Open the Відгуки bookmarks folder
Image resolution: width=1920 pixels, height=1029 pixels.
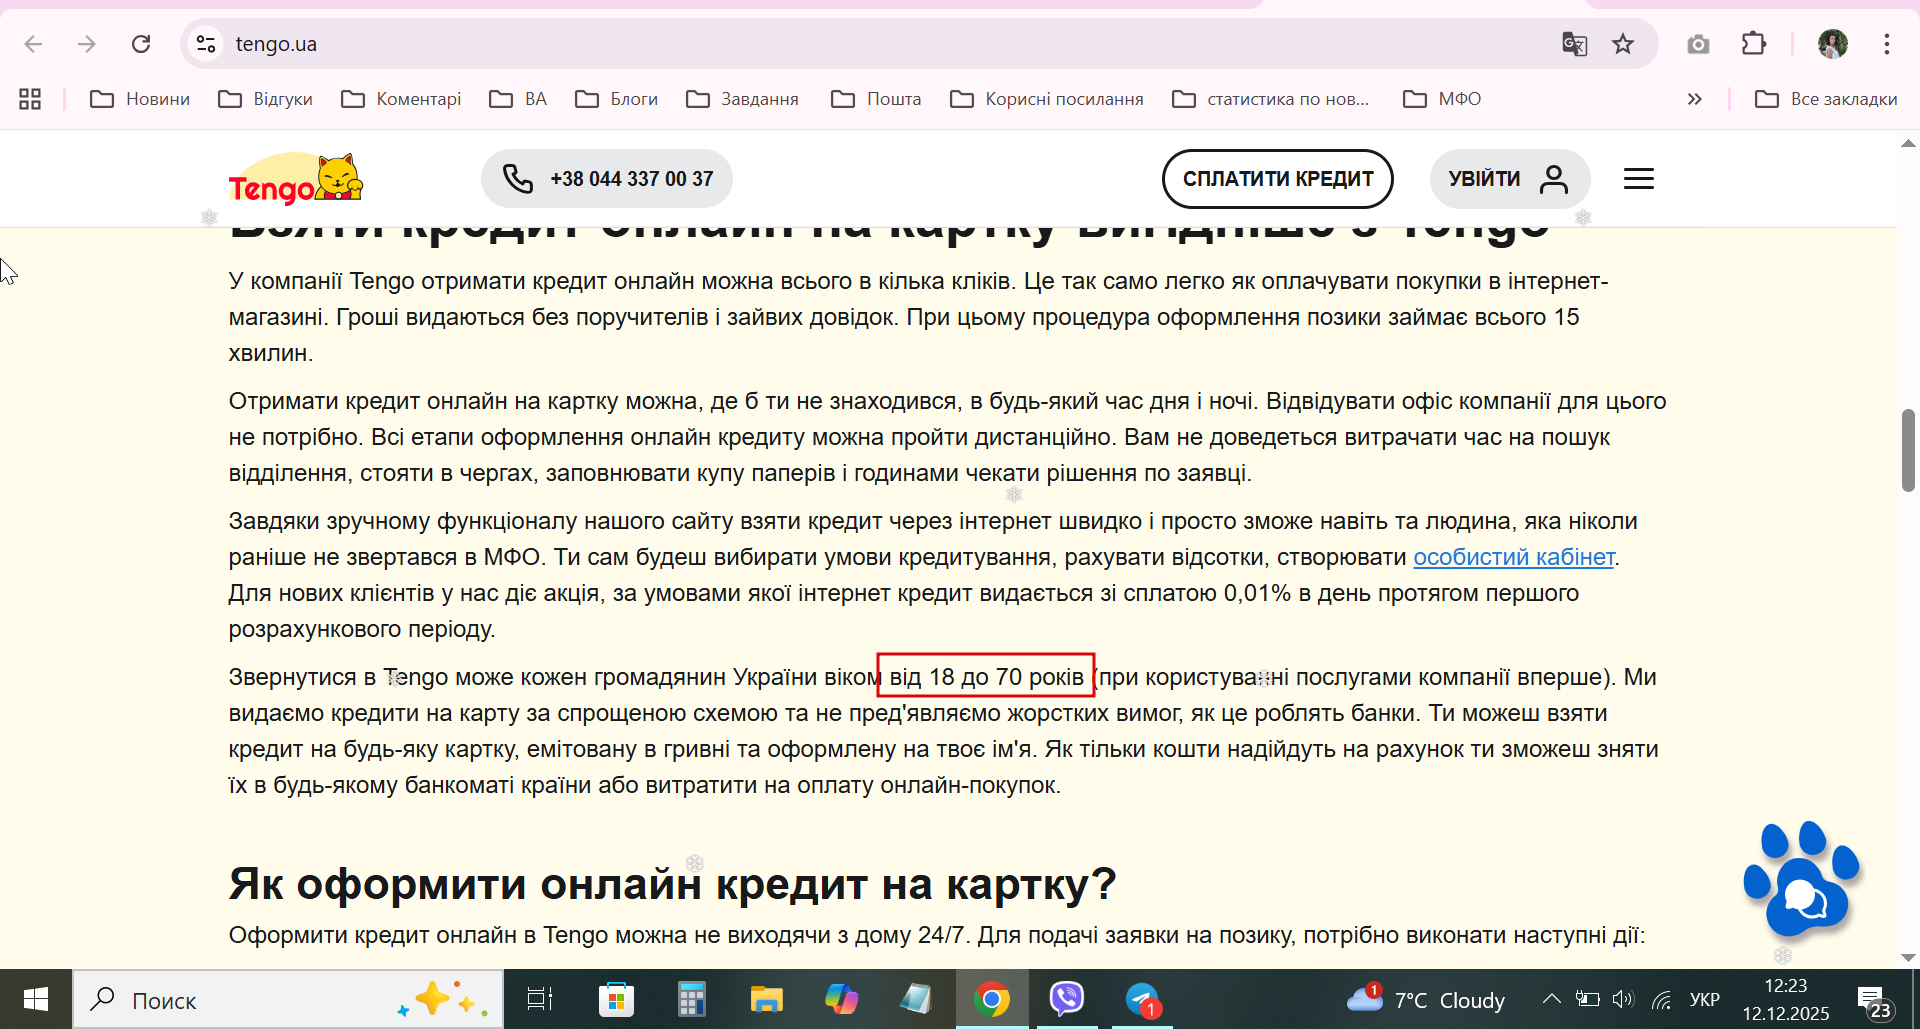[x=266, y=99]
